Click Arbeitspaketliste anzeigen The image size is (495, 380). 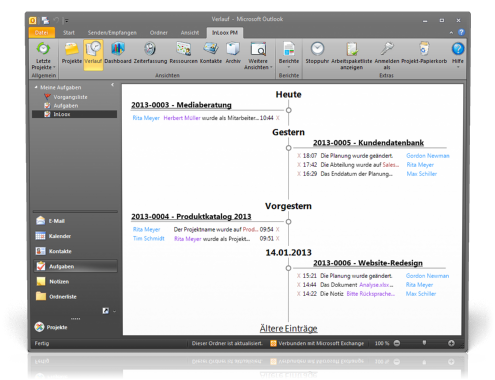click(351, 56)
